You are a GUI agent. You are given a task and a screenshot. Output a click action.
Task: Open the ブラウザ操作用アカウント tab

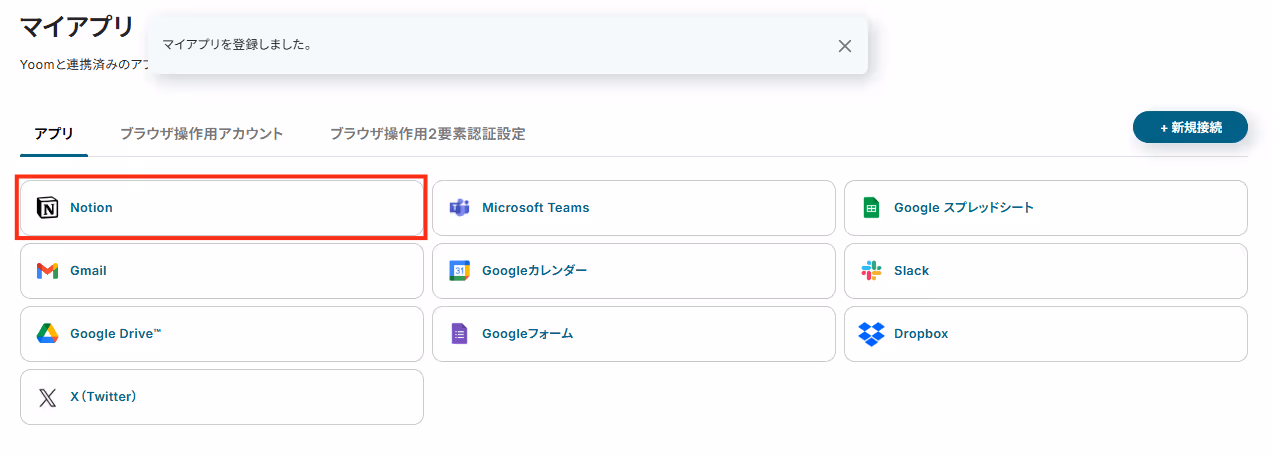(x=201, y=134)
